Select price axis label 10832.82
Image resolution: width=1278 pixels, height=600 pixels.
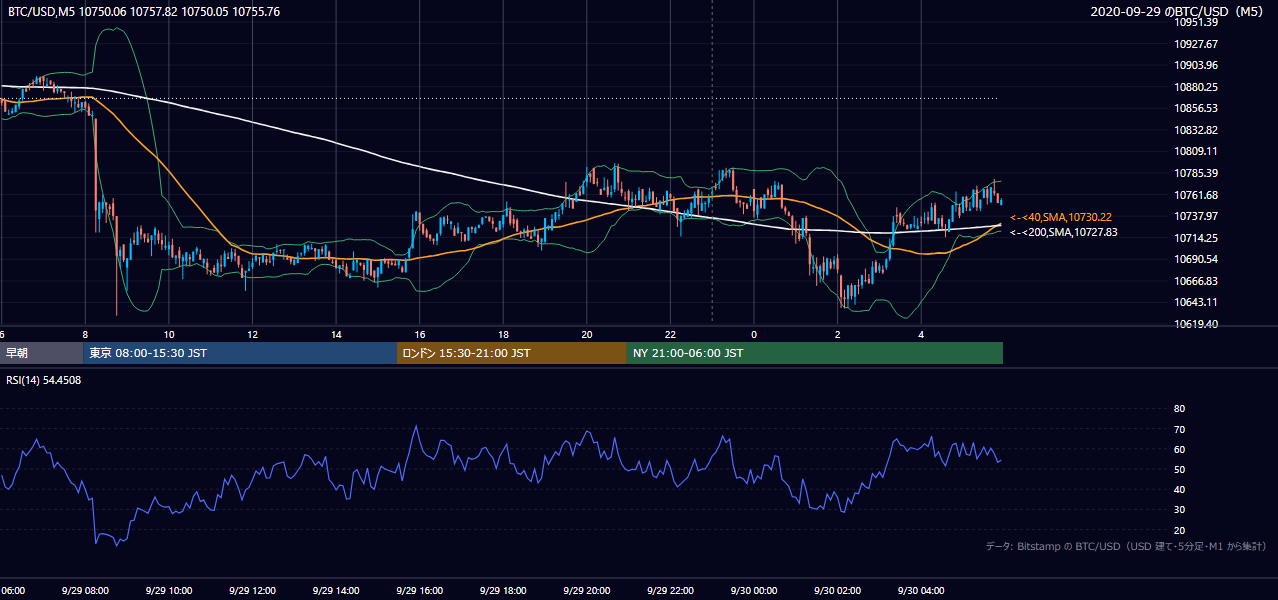coord(1196,130)
